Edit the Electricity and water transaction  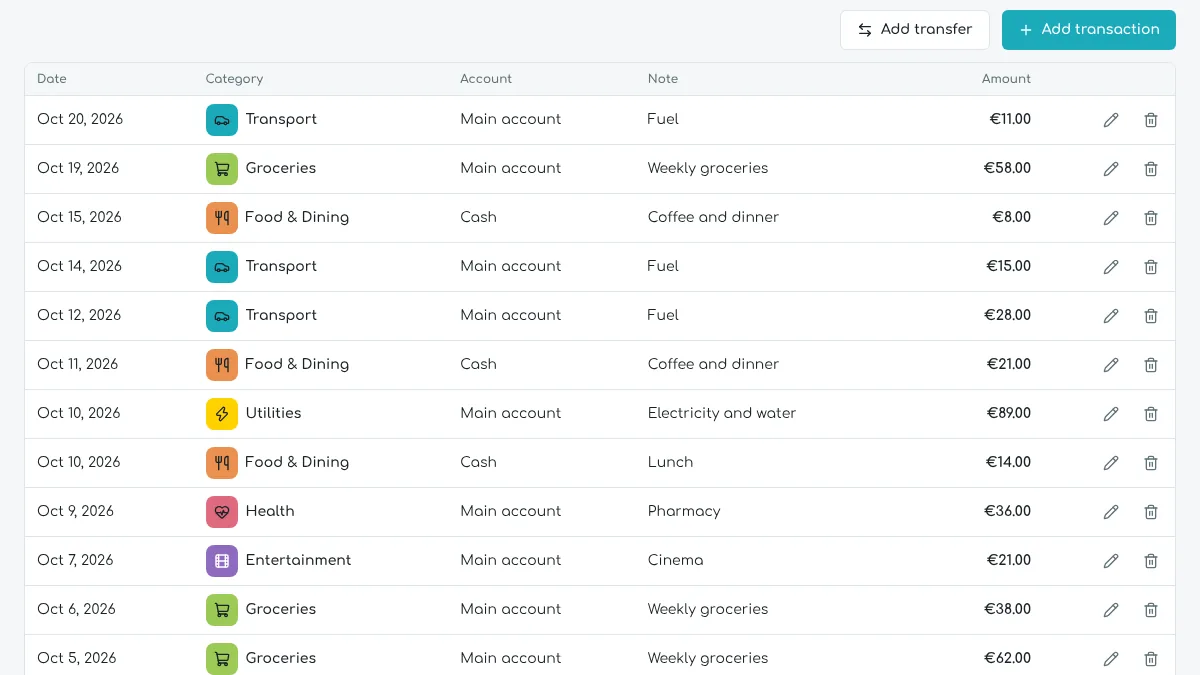[x=1111, y=414]
